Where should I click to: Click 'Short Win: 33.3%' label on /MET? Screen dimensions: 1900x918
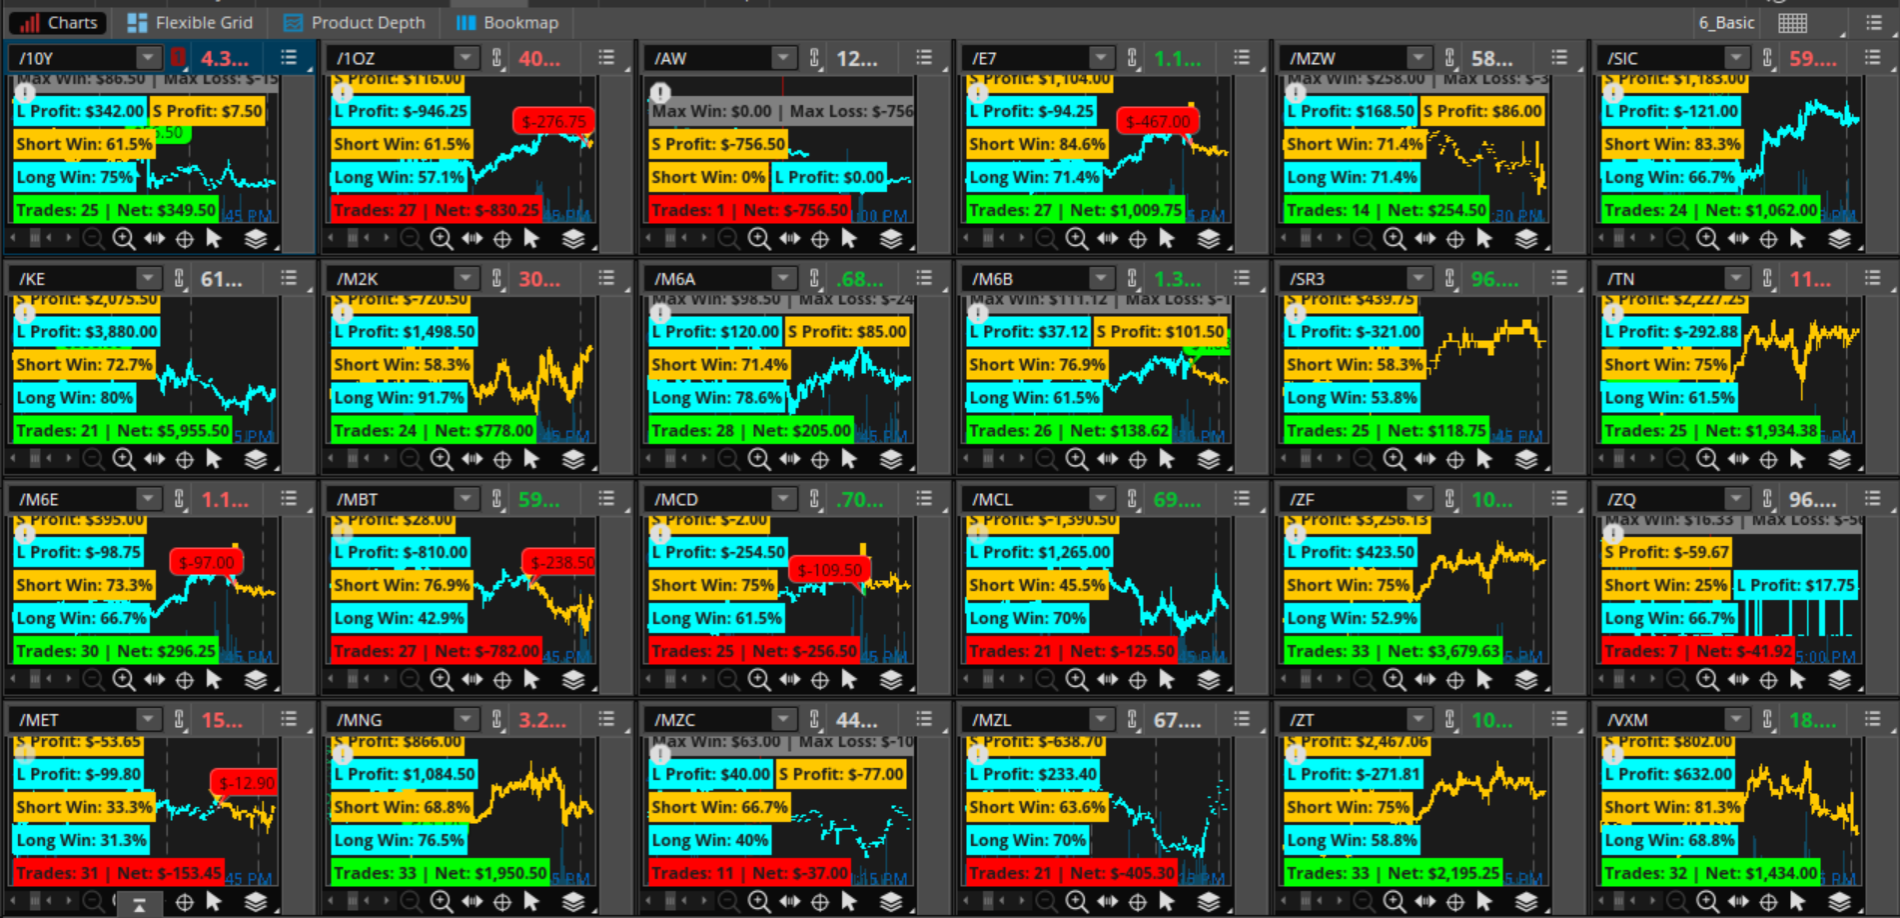(84, 807)
